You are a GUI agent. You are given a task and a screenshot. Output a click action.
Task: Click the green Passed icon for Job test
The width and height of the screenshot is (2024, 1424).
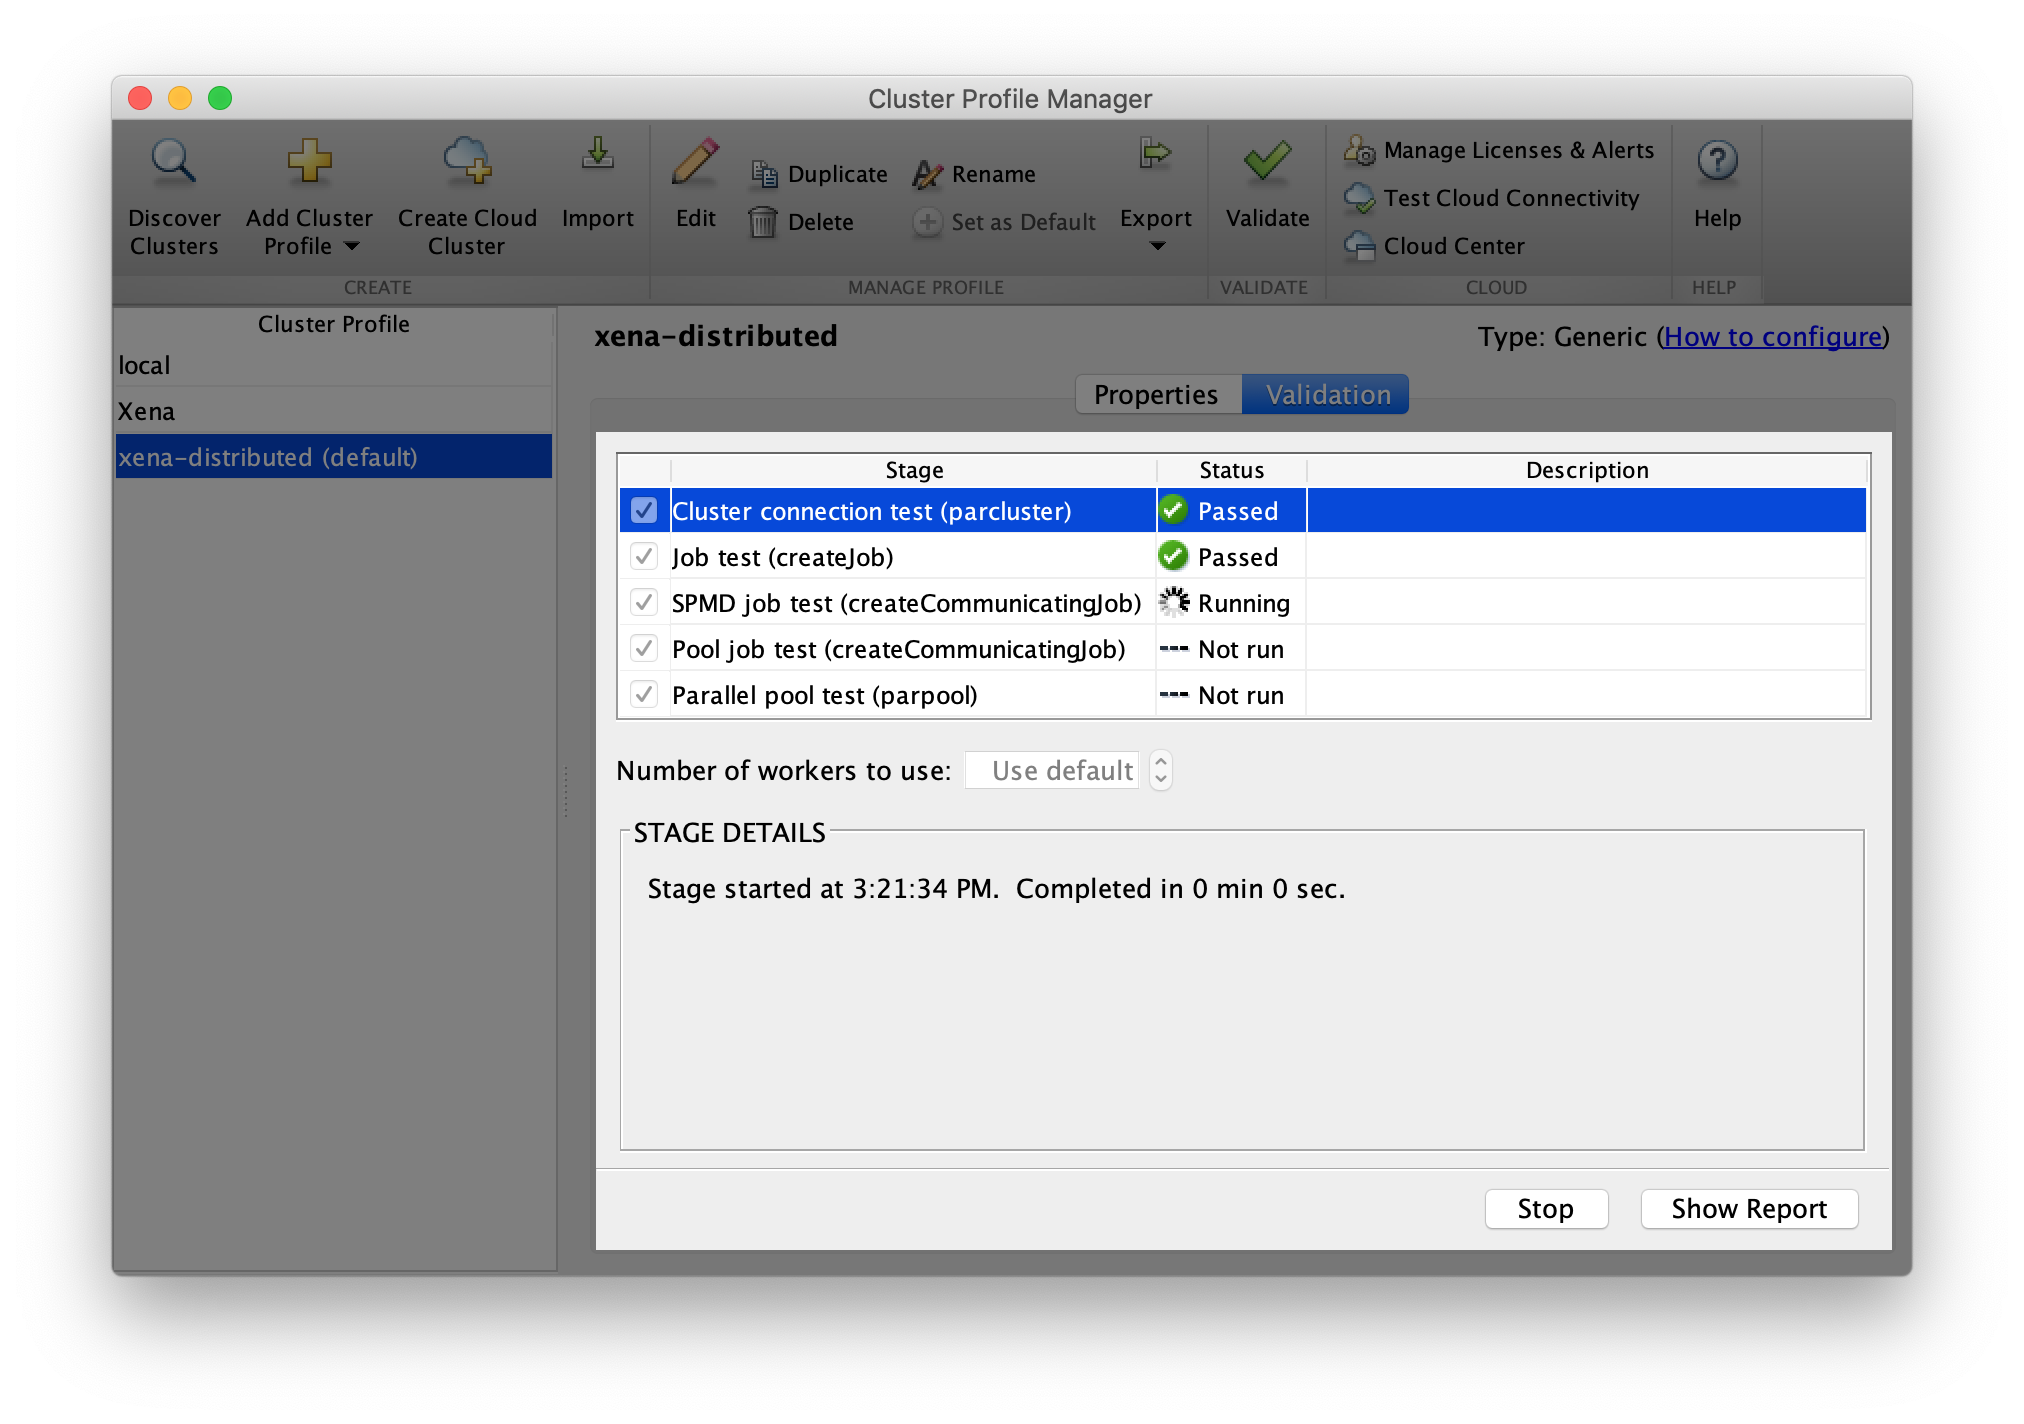click(x=1173, y=556)
